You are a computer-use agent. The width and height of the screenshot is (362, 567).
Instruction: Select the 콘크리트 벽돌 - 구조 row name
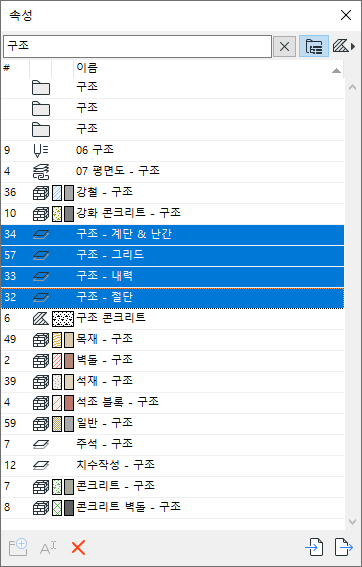point(128,507)
